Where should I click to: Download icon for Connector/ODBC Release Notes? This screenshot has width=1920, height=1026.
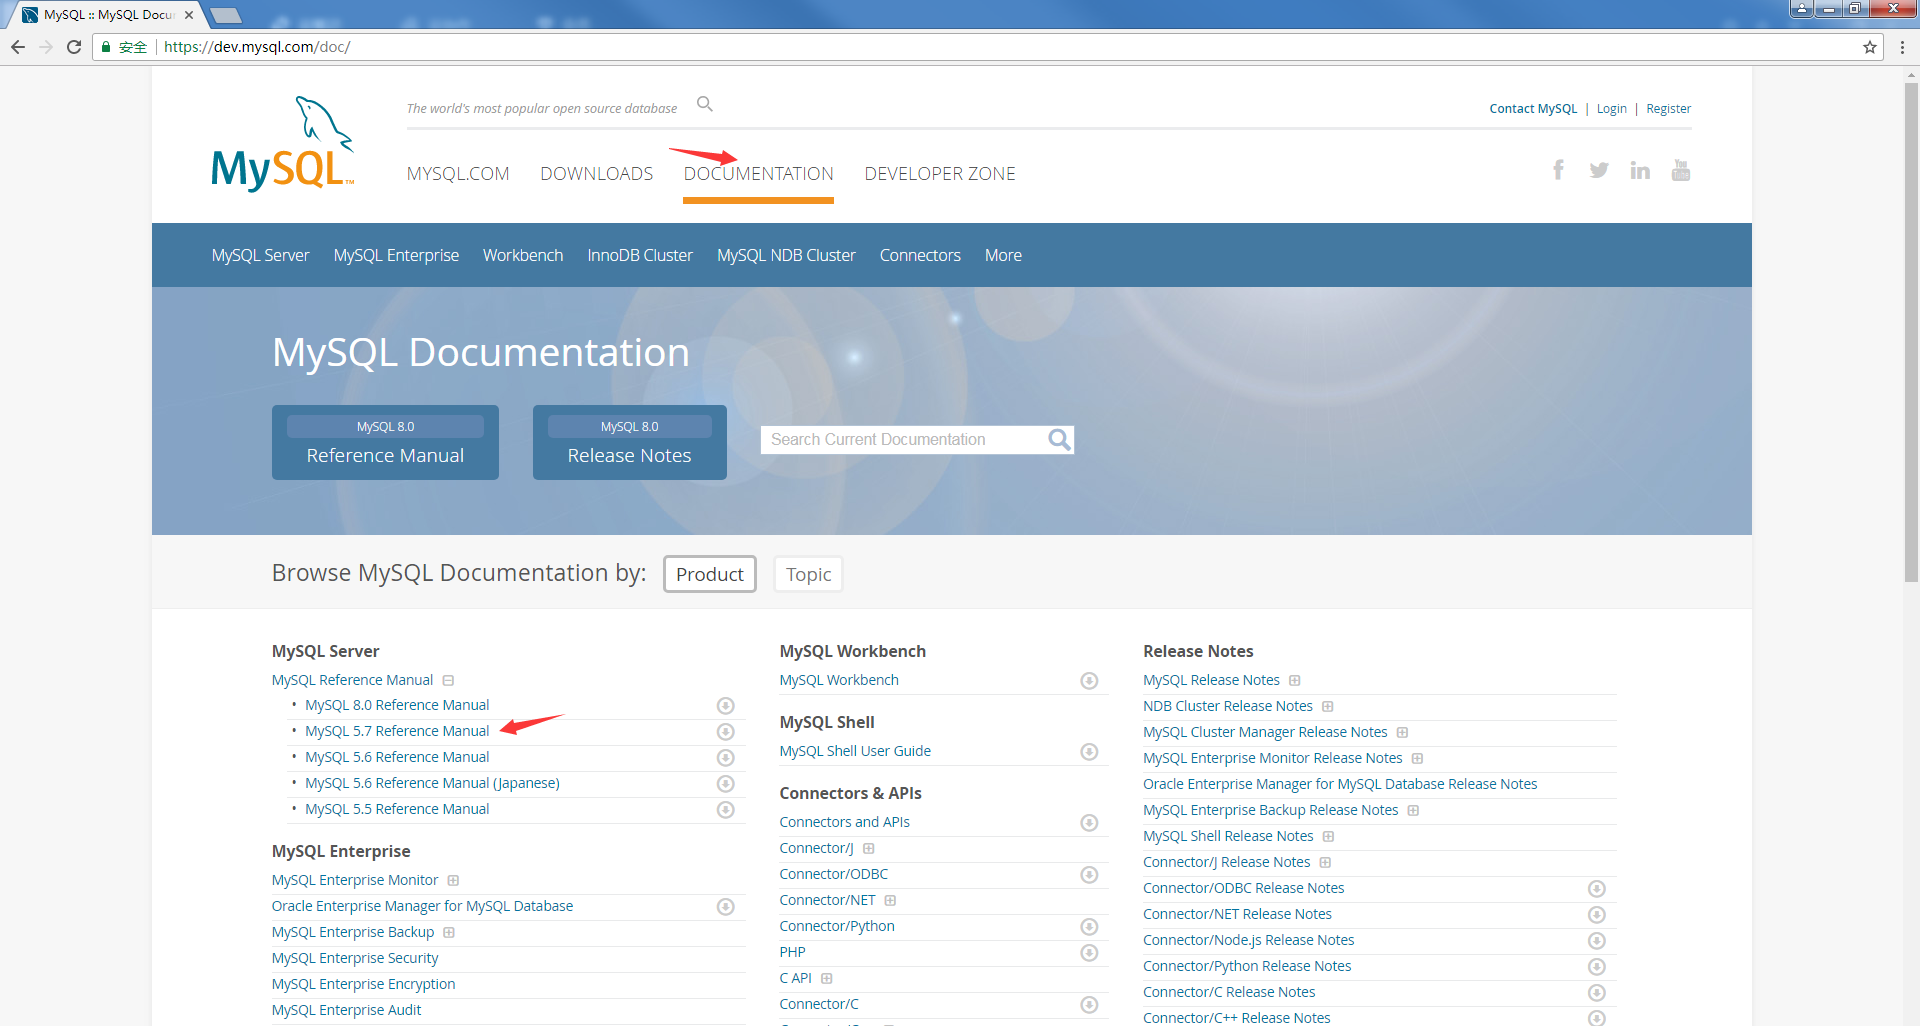(1597, 889)
